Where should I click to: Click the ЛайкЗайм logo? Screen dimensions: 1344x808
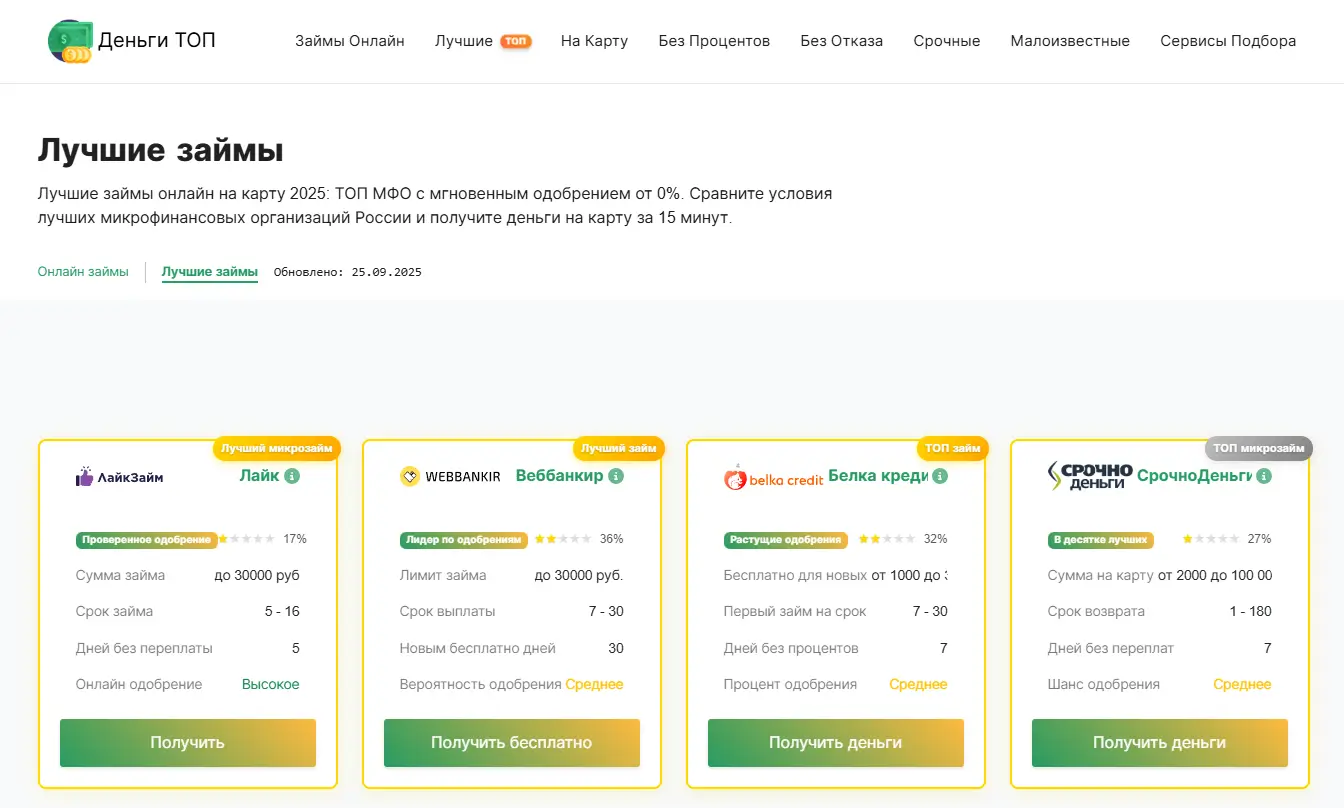pos(120,477)
